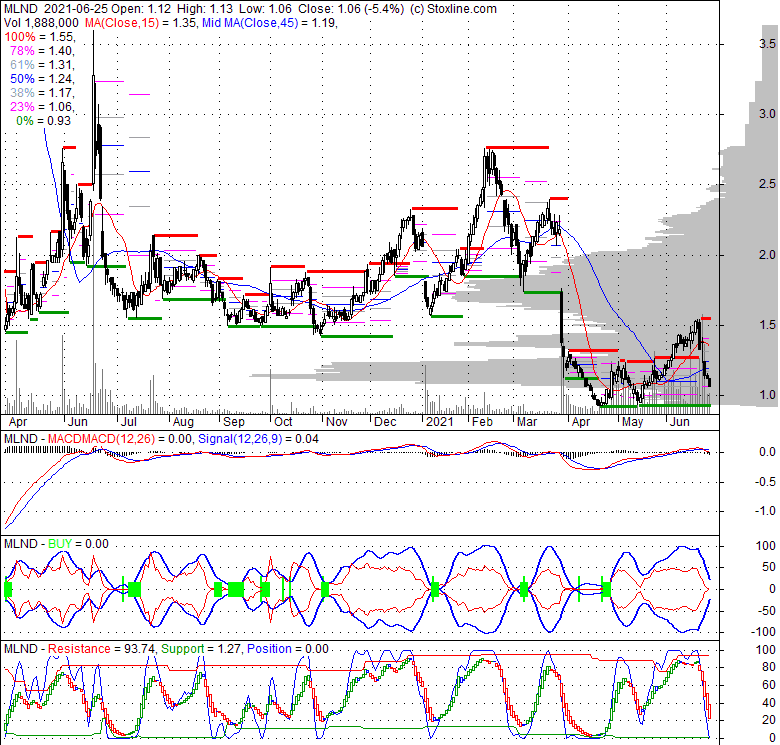Click the Oct month label on axis

[x=283, y=422]
